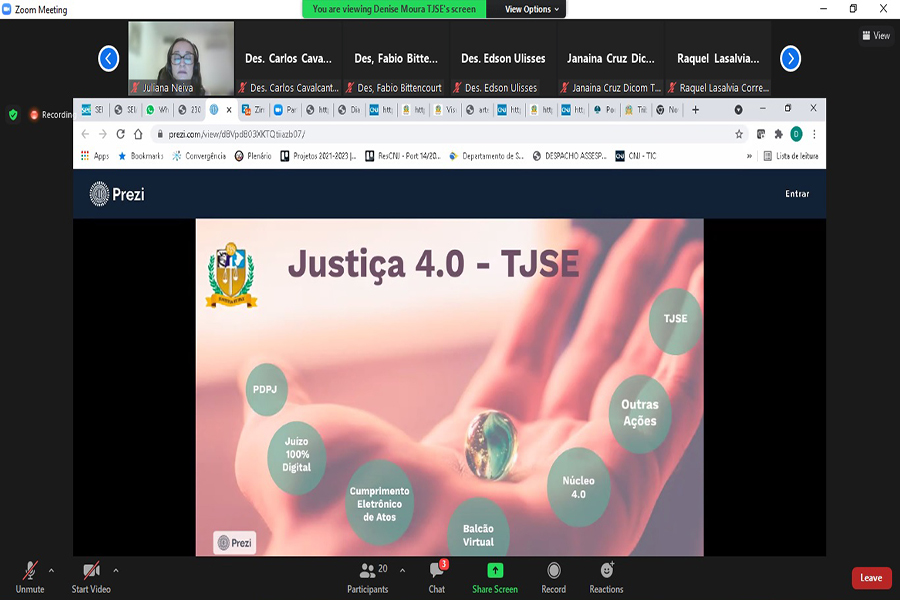Switch layout using View button
The width and height of the screenshot is (900, 600).
click(875, 36)
